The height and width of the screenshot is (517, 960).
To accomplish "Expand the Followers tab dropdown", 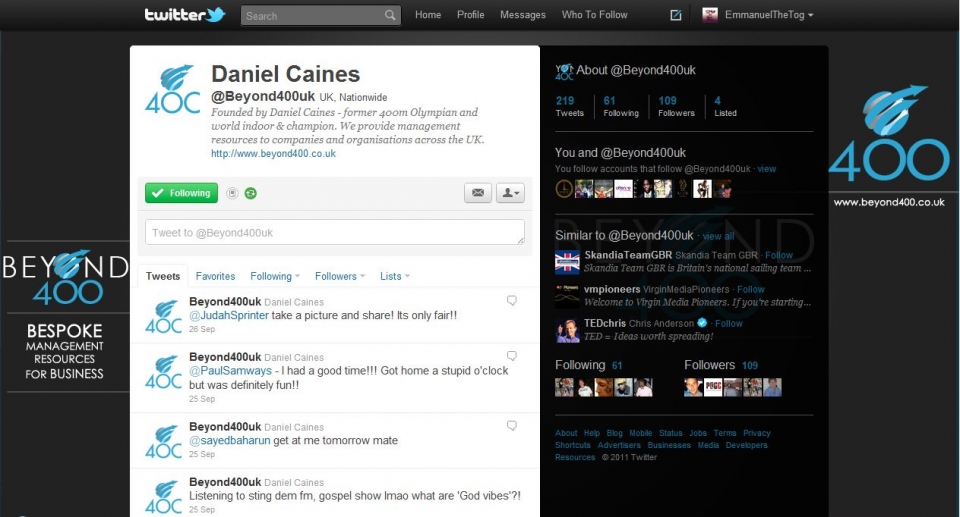I will tap(340, 276).
